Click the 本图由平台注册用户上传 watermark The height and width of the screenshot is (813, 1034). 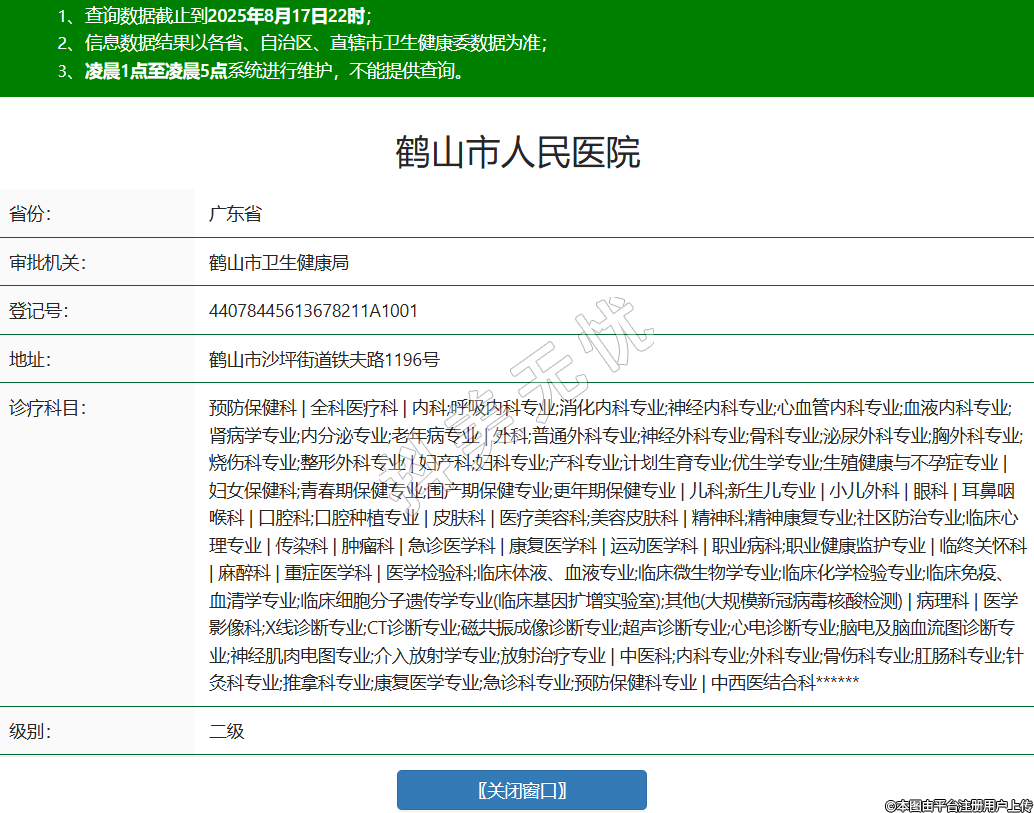tap(957, 804)
